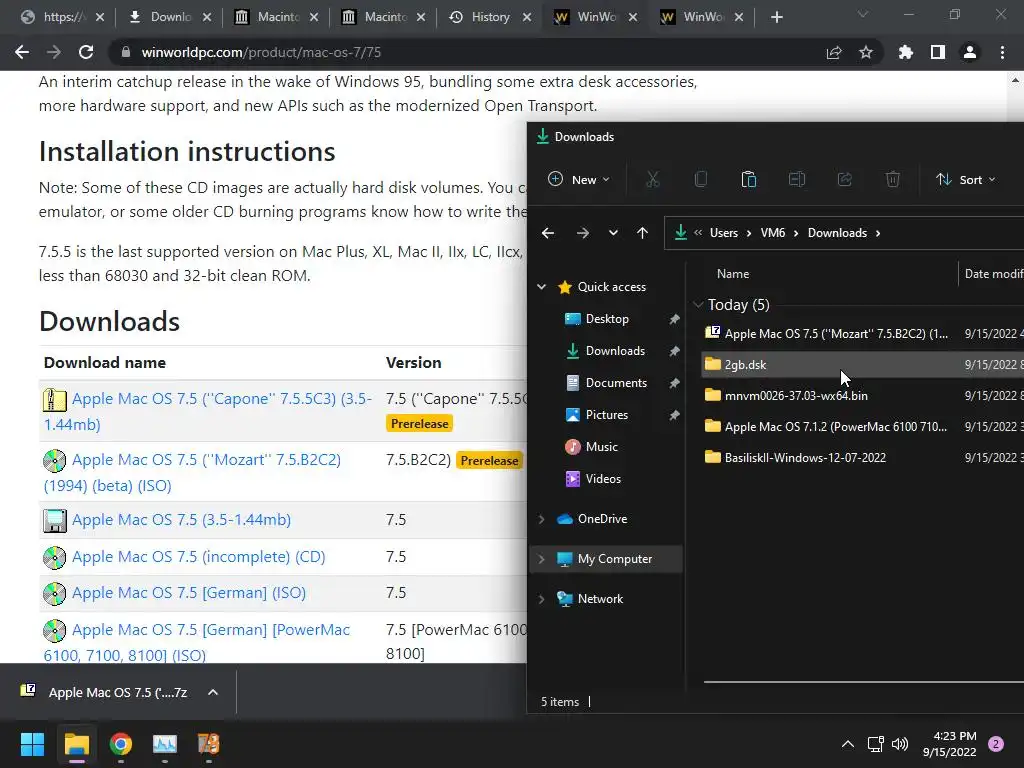Image resolution: width=1024 pixels, height=768 pixels.
Task: Open Chrome profile avatar
Action: tap(970, 52)
